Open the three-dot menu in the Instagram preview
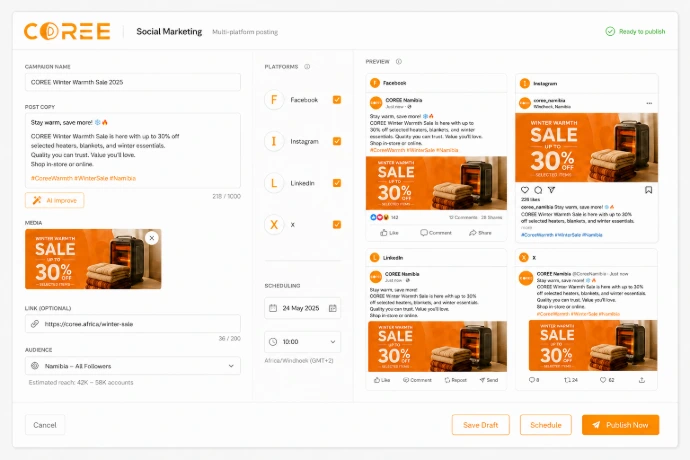This screenshot has height=460, width=690. [x=649, y=103]
